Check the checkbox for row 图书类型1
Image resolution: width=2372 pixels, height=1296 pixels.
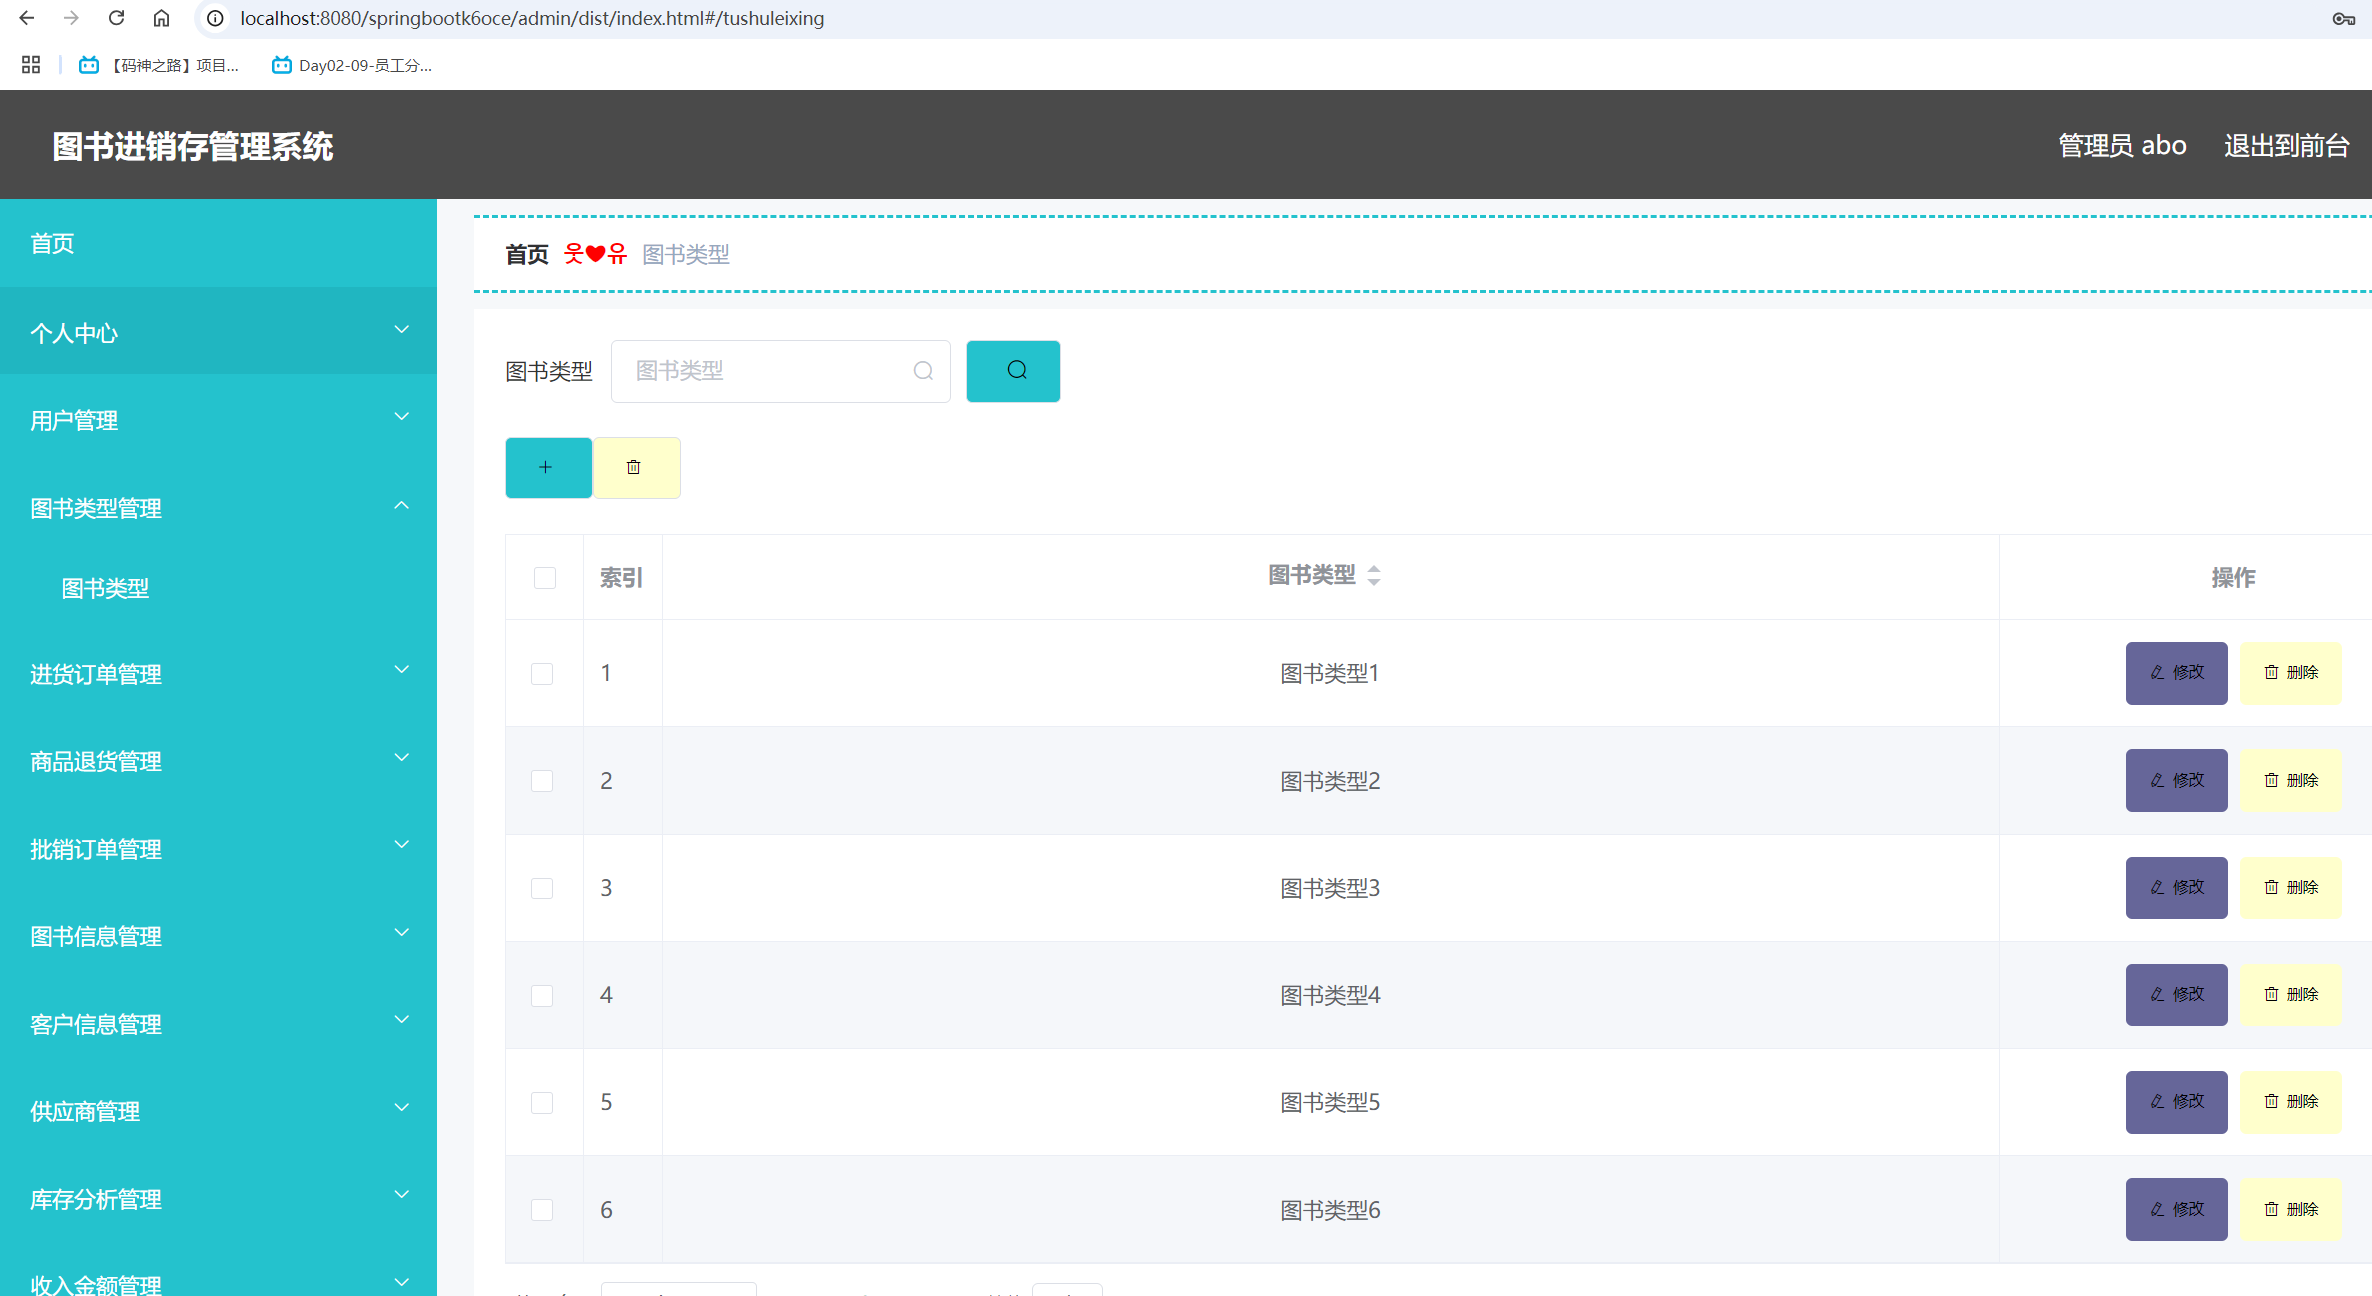pos(542,674)
